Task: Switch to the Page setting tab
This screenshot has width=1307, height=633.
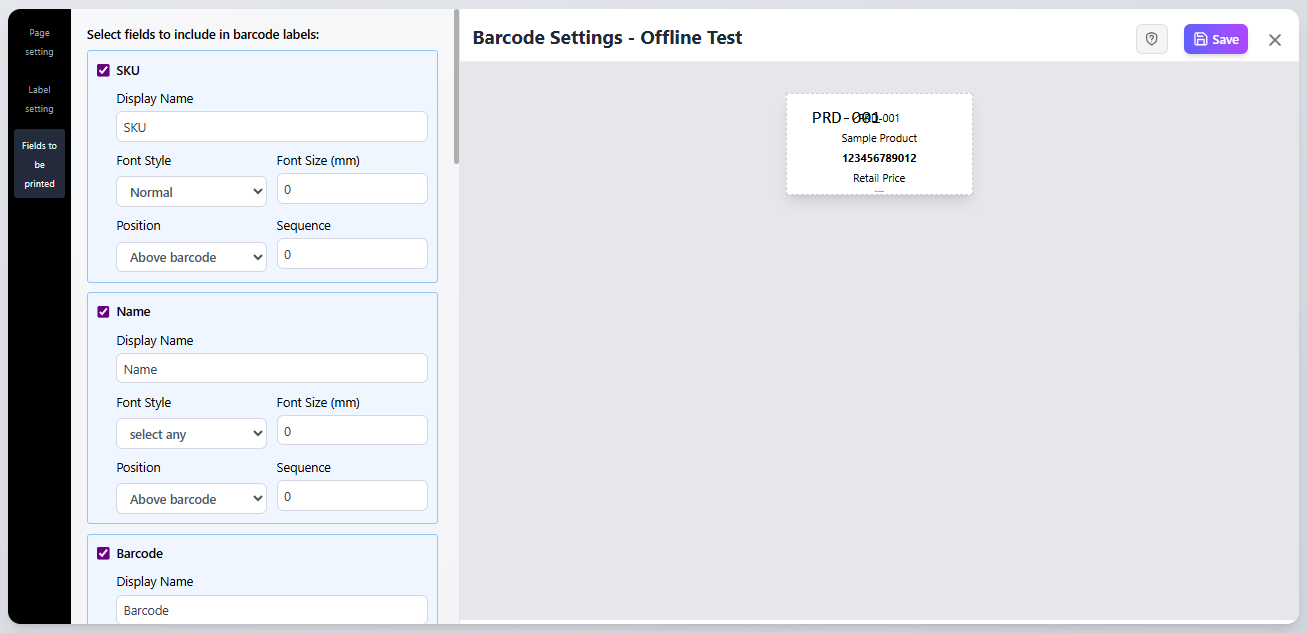Action: [39, 42]
